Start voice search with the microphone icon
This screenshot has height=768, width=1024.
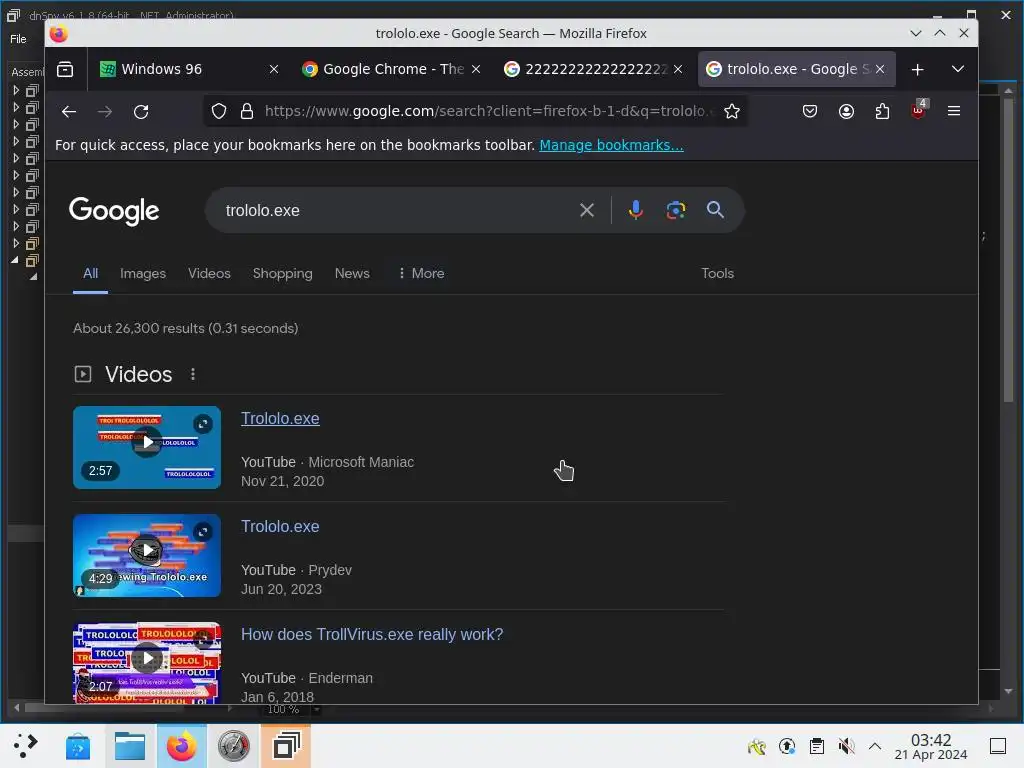pos(635,210)
